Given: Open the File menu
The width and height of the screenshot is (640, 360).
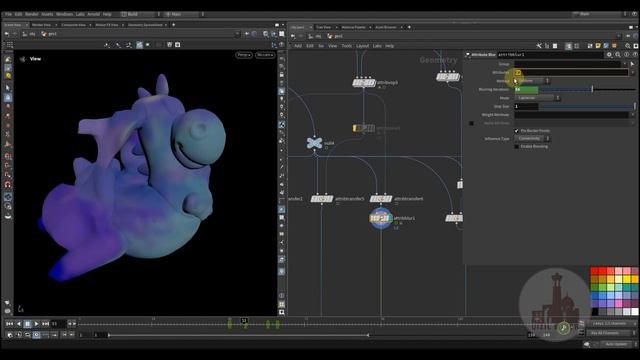Looking at the screenshot, I should pos(8,14).
